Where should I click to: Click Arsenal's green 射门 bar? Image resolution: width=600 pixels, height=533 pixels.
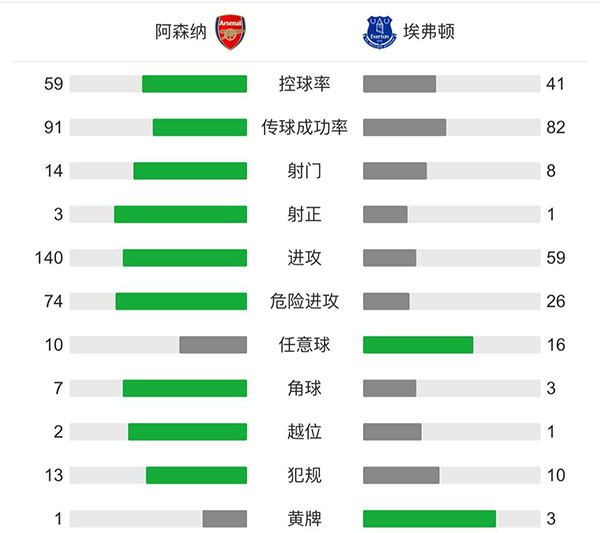click(190, 171)
